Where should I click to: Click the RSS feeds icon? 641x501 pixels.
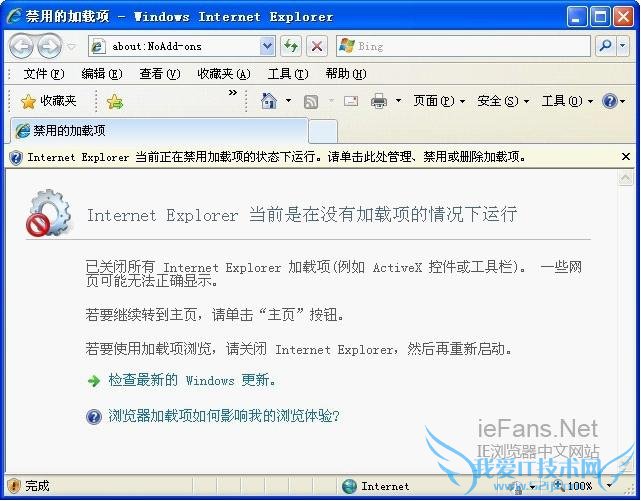tap(311, 101)
